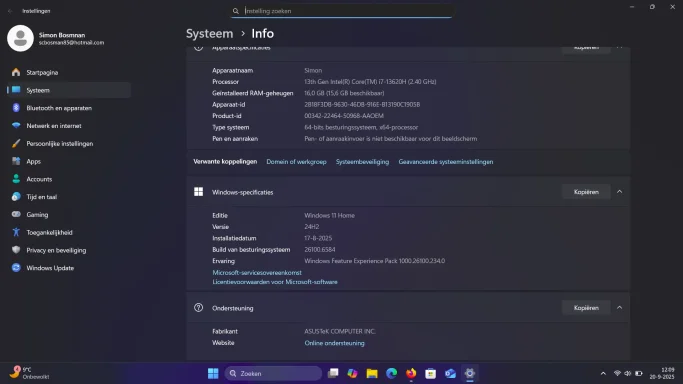Click the Startpagina home icon
Screen dimensions: 683x384
click(x=16, y=72)
